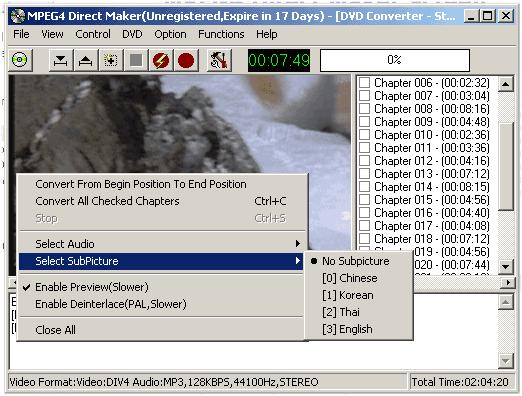Click chapter list scroll down arrow
Image resolution: width=522 pixels, height=396 pixels.
tap(506, 267)
